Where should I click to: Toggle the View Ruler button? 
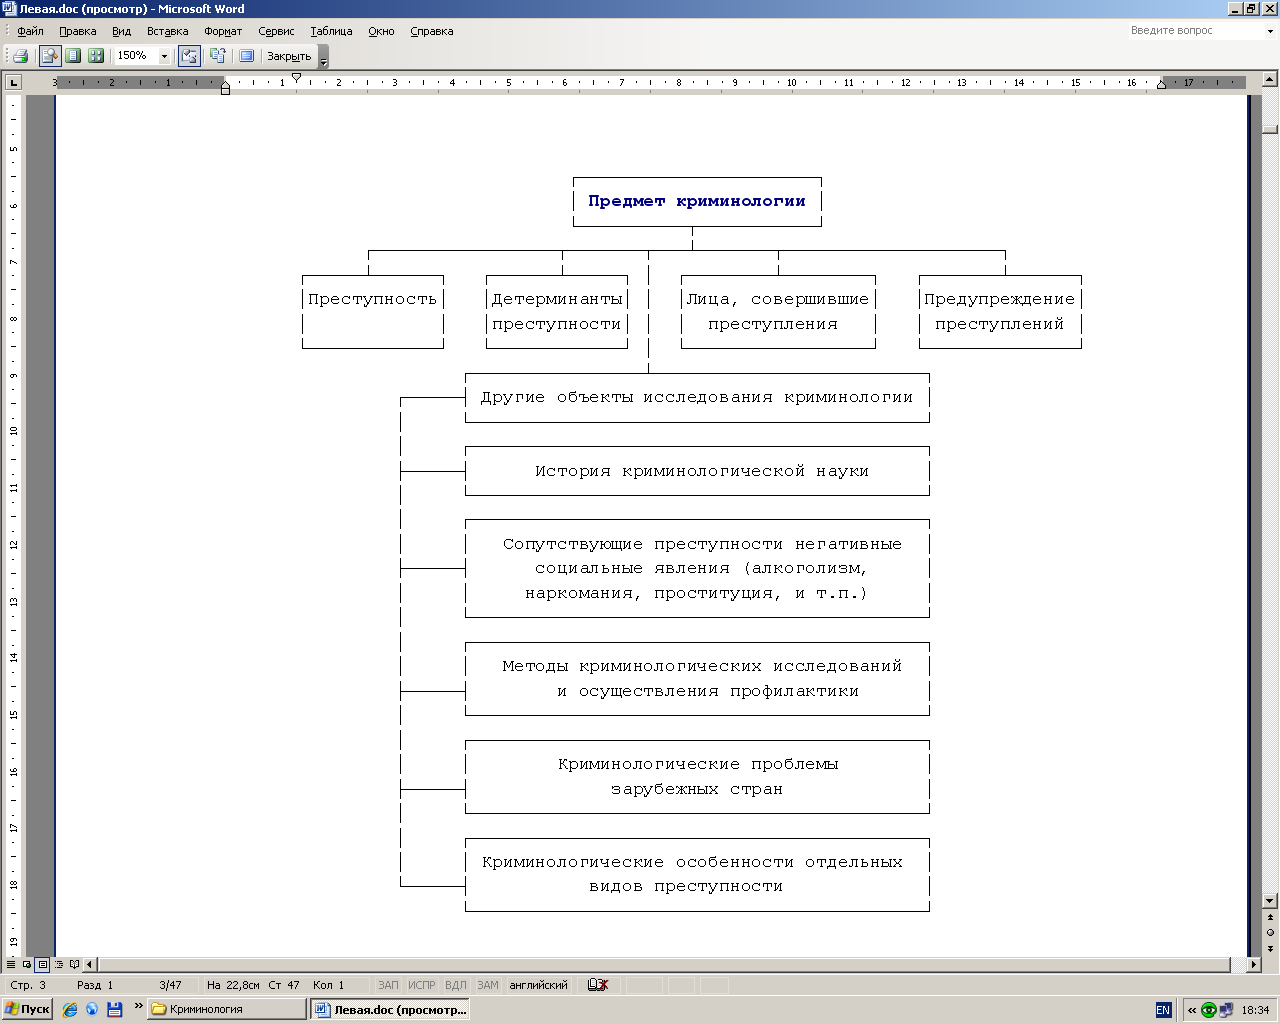pos(189,56)
